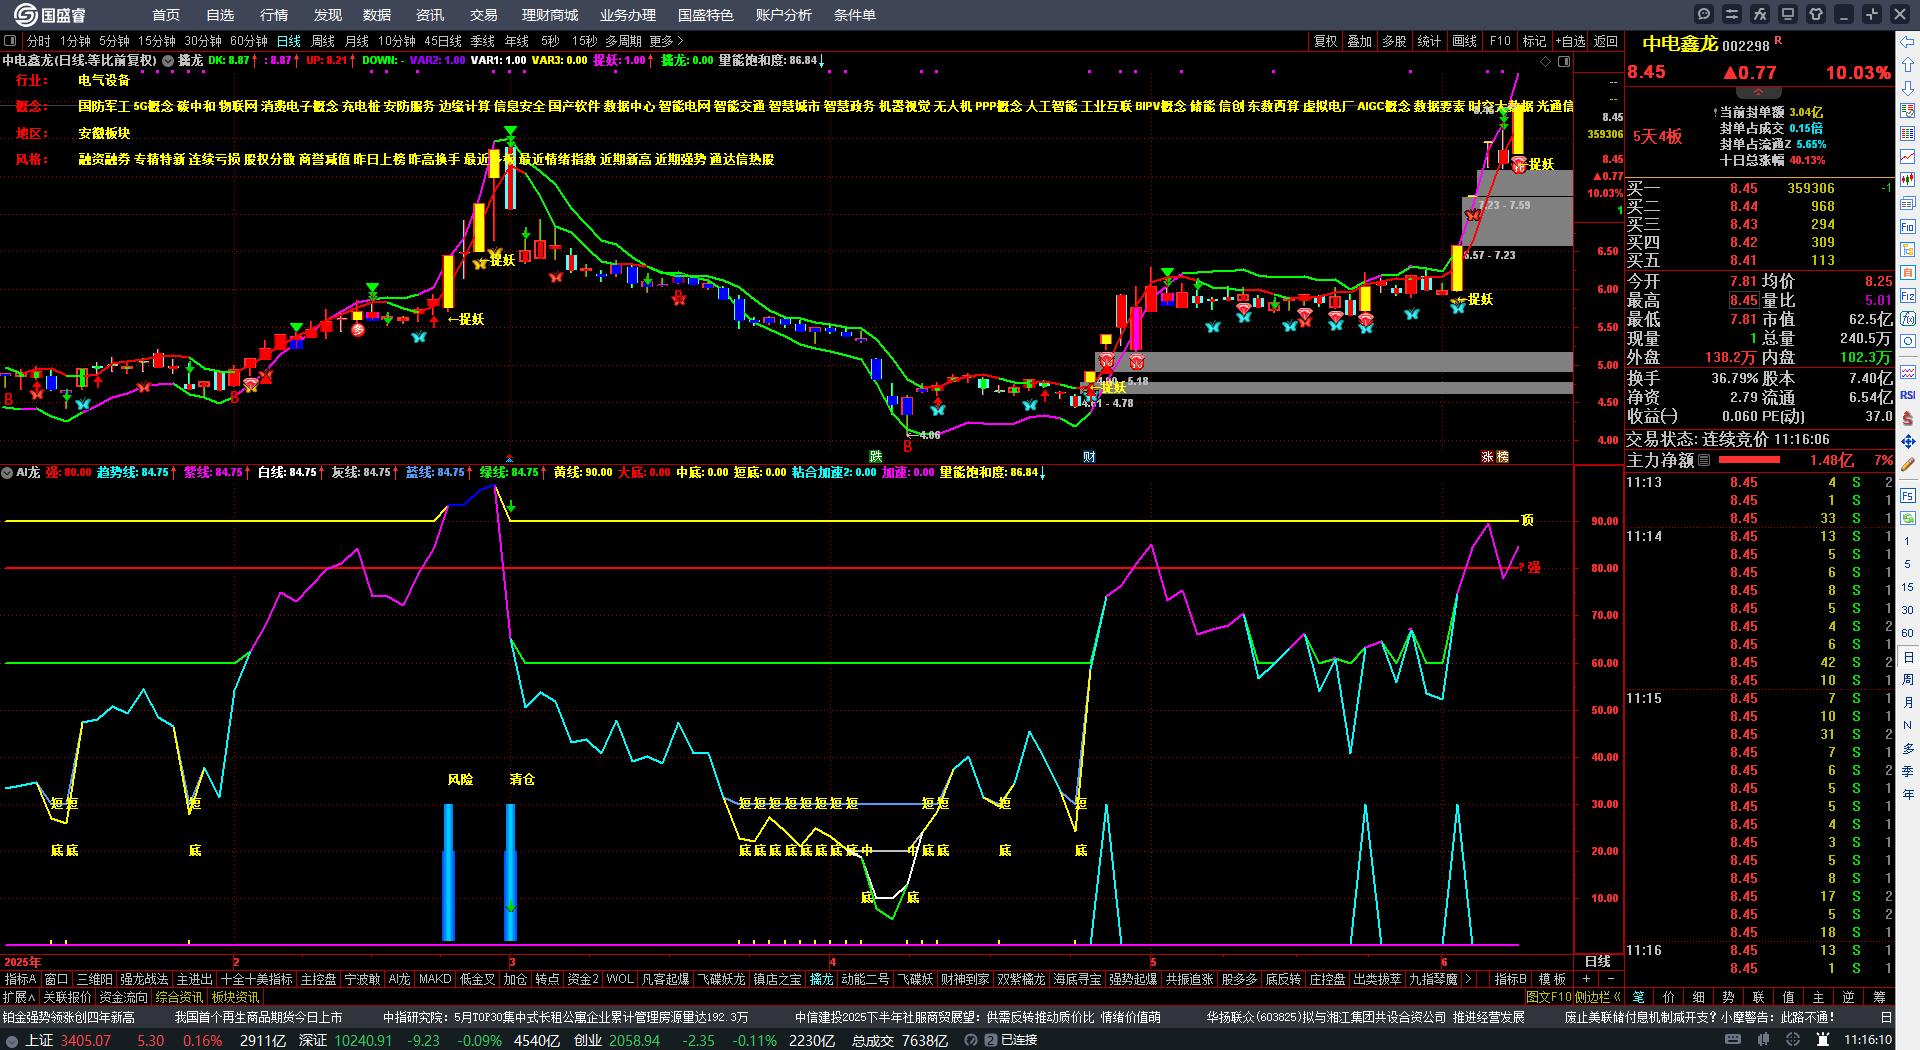This screenshot has height=1050, width=1920.
Task: Toggle the square icon at chart top right
Action: point(1564,61)
